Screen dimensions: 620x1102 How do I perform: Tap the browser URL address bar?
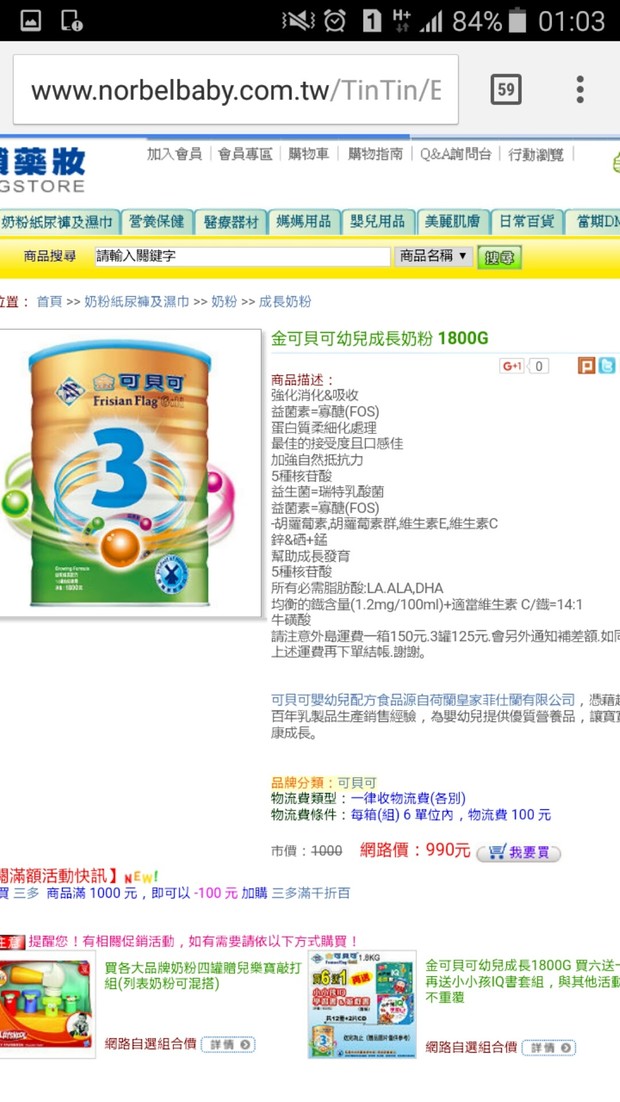point(235,90)
